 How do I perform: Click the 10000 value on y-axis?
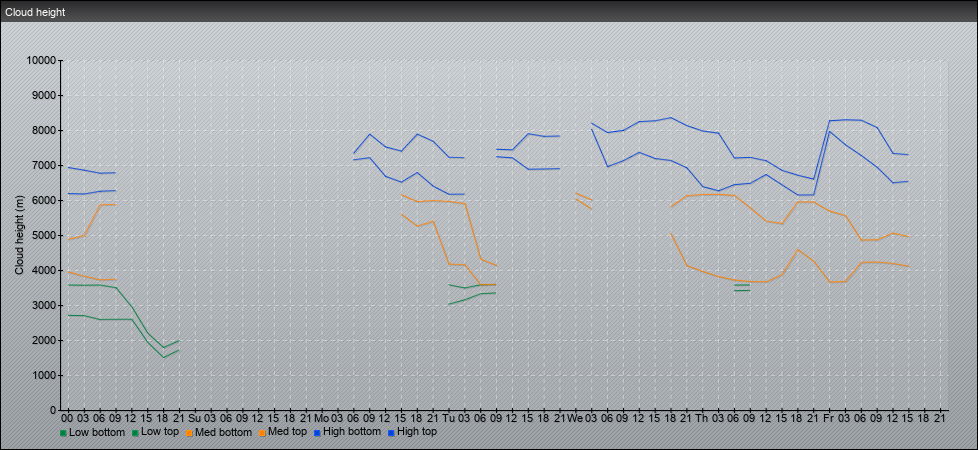point(41,61)
